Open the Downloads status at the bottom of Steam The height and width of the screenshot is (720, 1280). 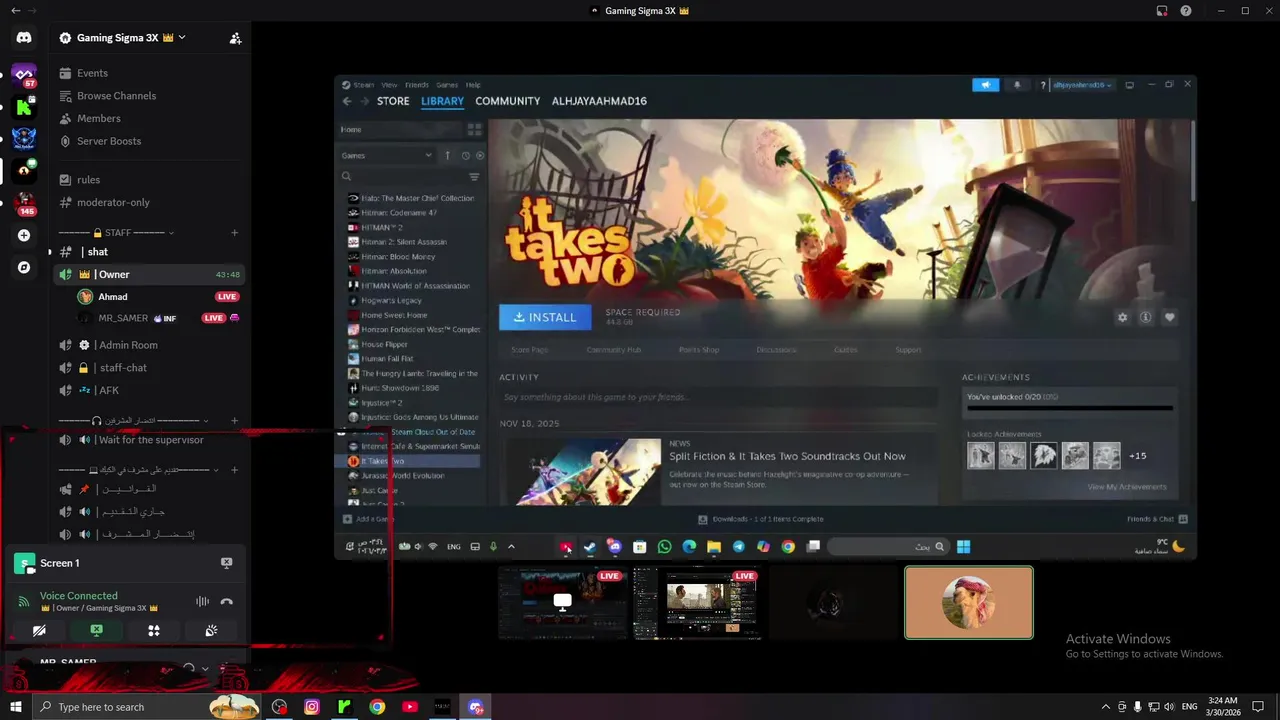(761, 519)
